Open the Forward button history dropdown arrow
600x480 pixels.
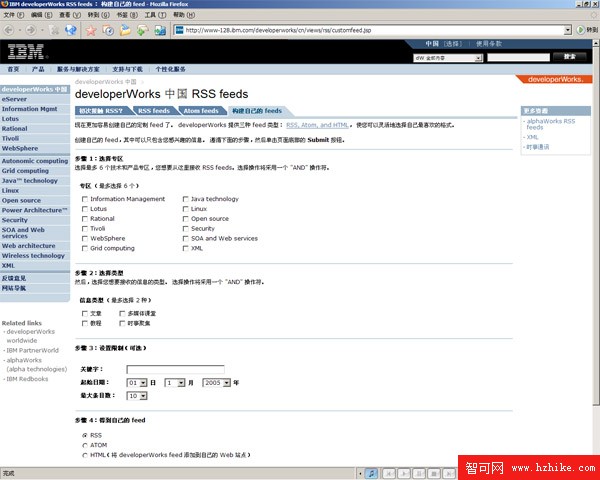(x=42, y=30)
